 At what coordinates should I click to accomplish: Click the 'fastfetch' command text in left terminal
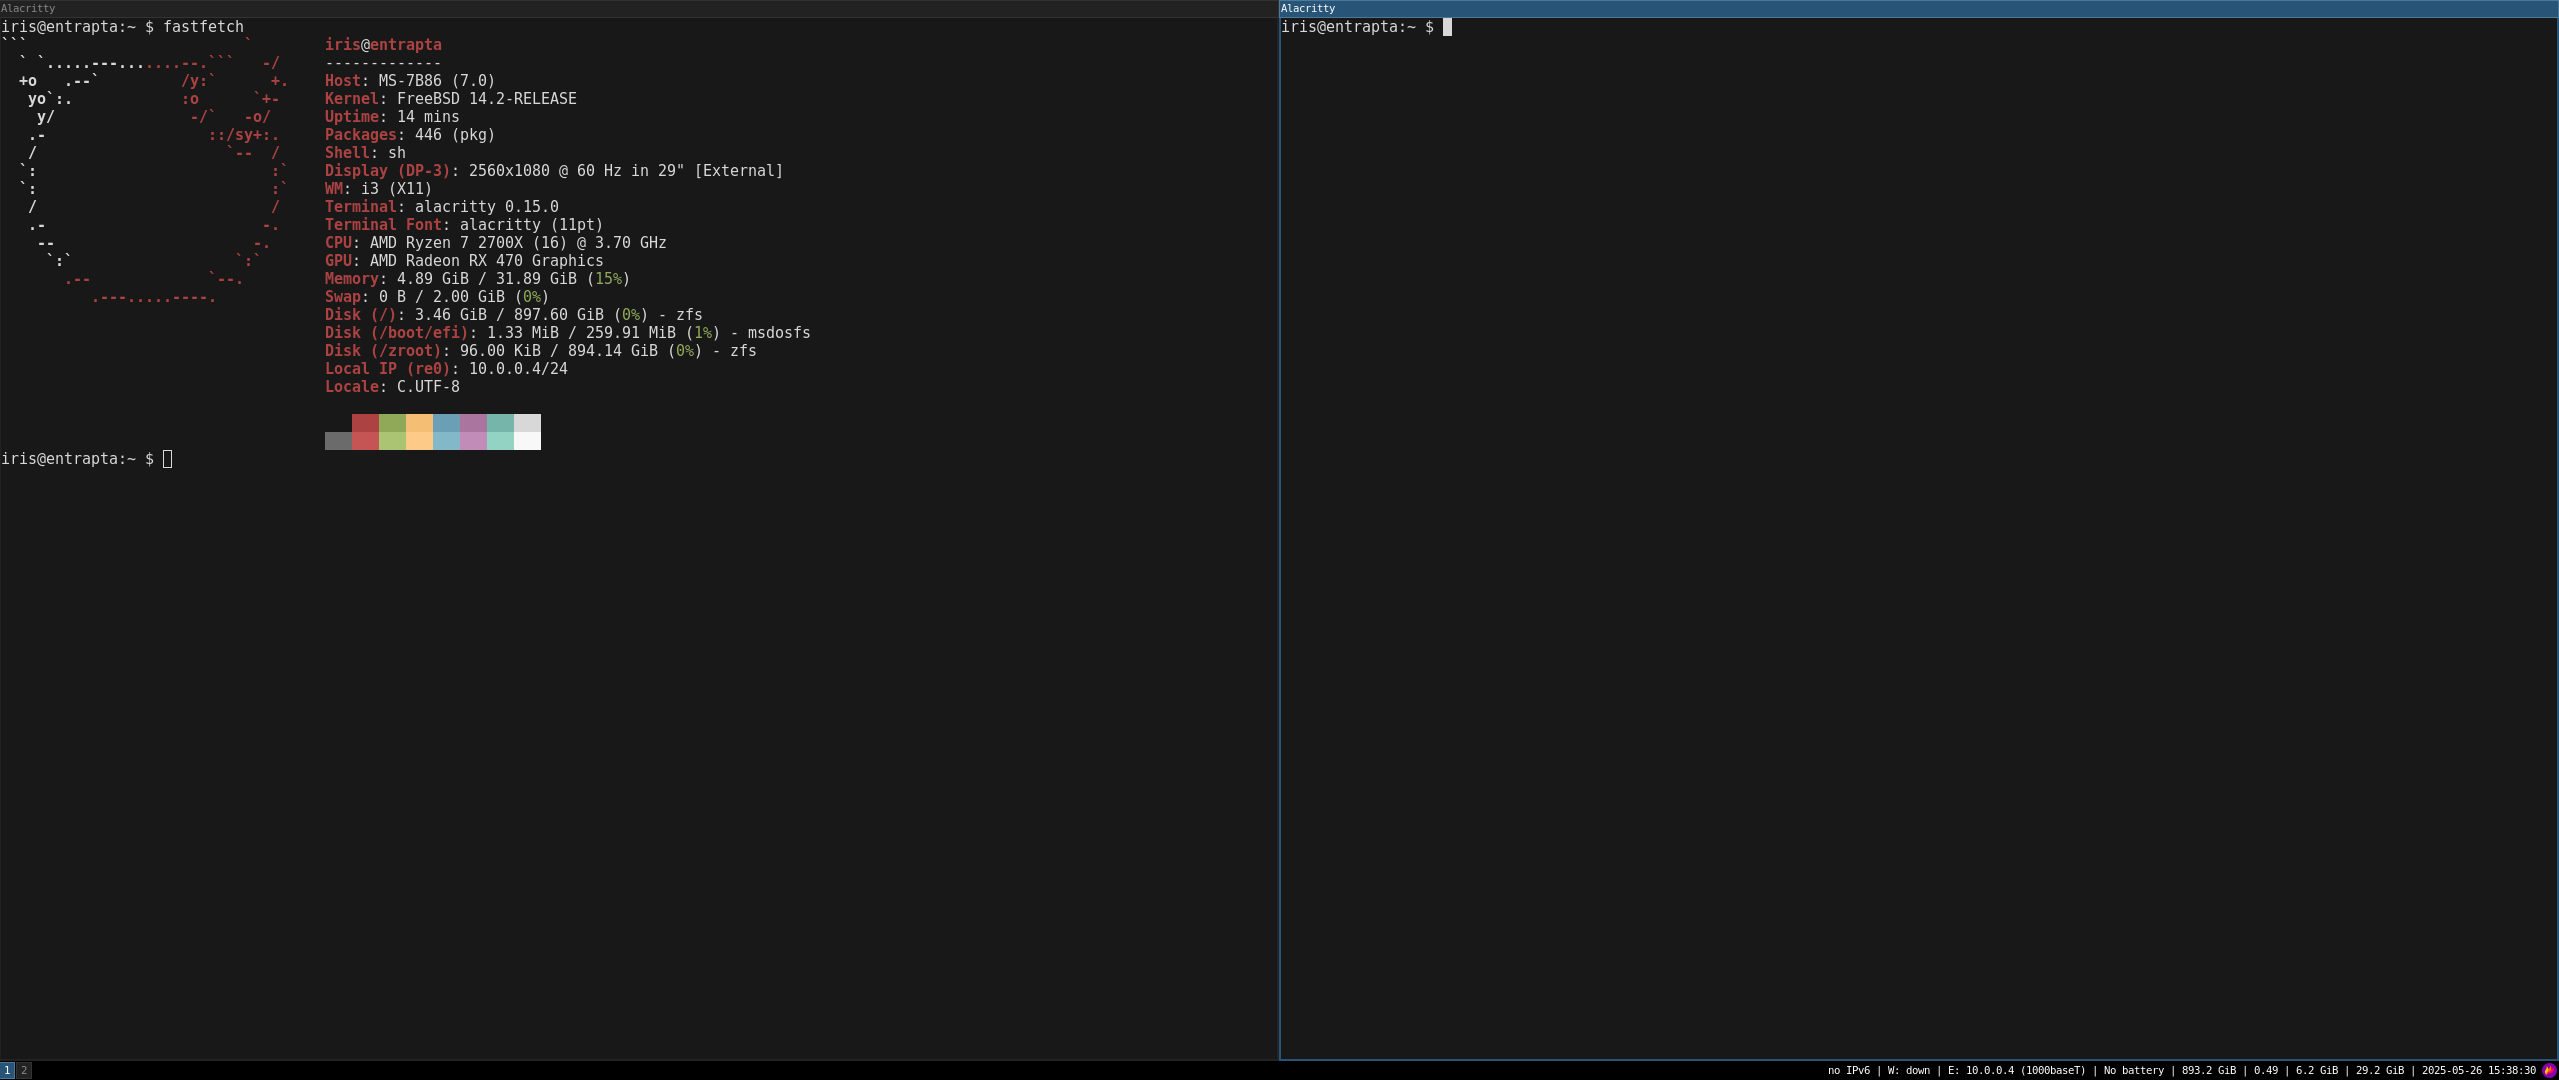click(203, 27)
